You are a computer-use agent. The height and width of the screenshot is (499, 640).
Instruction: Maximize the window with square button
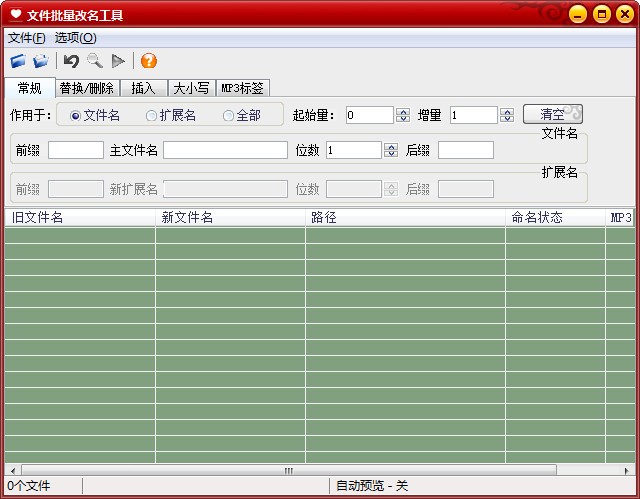(602, 15)
